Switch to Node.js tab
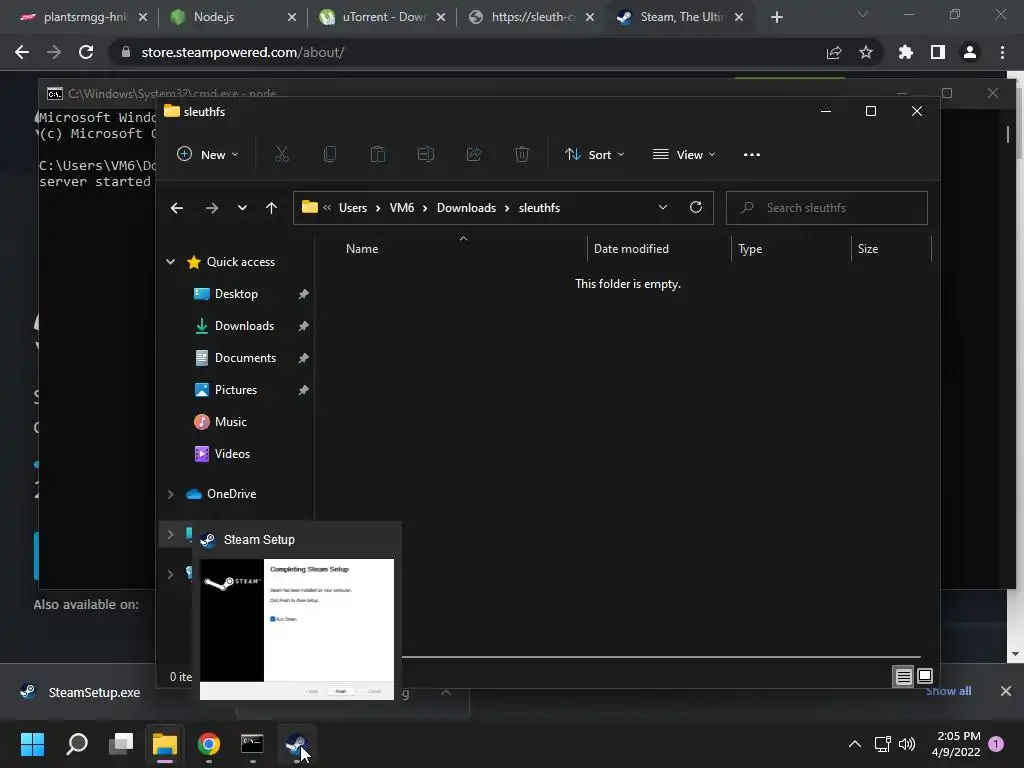1024x768 pixels. click(x=230, y=17)
